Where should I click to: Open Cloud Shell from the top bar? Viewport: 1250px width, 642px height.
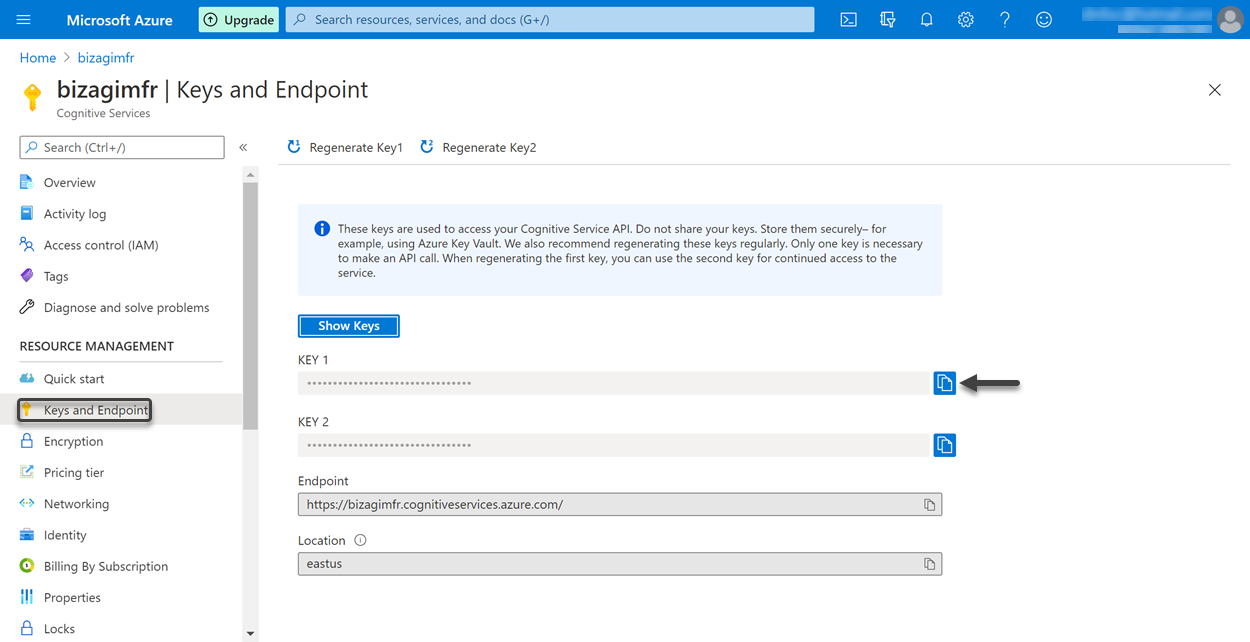[848, 20]
